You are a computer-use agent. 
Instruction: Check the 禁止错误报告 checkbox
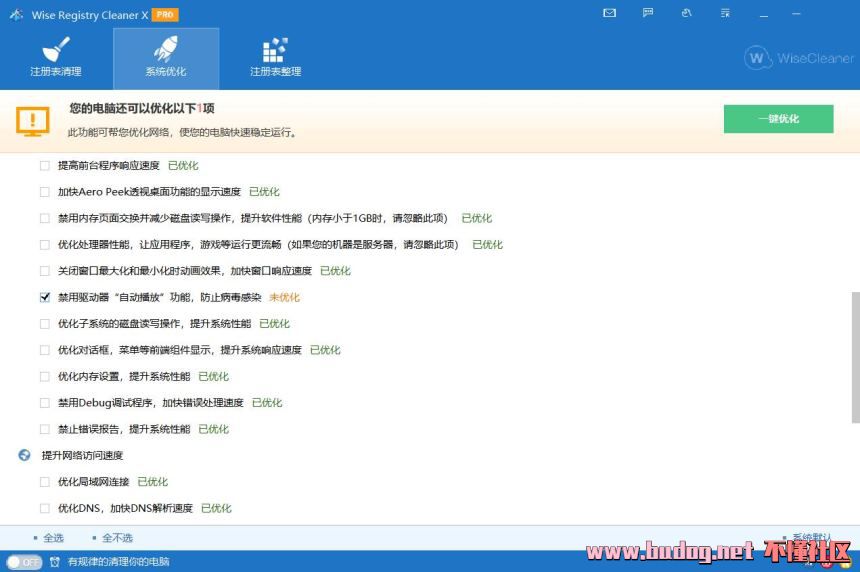point(44,429)
